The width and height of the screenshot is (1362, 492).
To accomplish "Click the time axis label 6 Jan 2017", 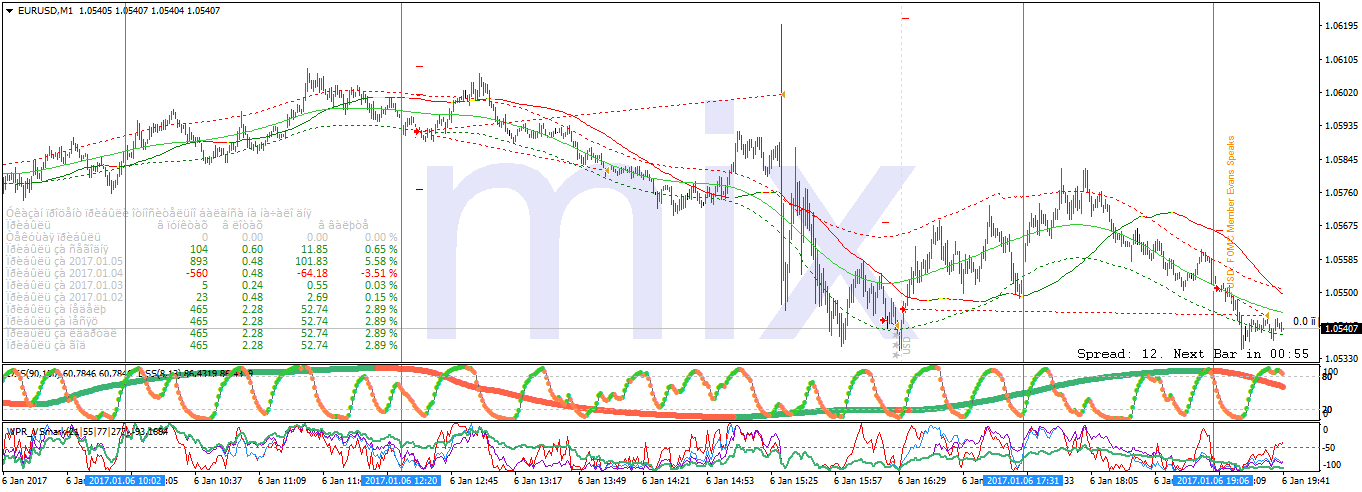I will click(x=25, y=481).
